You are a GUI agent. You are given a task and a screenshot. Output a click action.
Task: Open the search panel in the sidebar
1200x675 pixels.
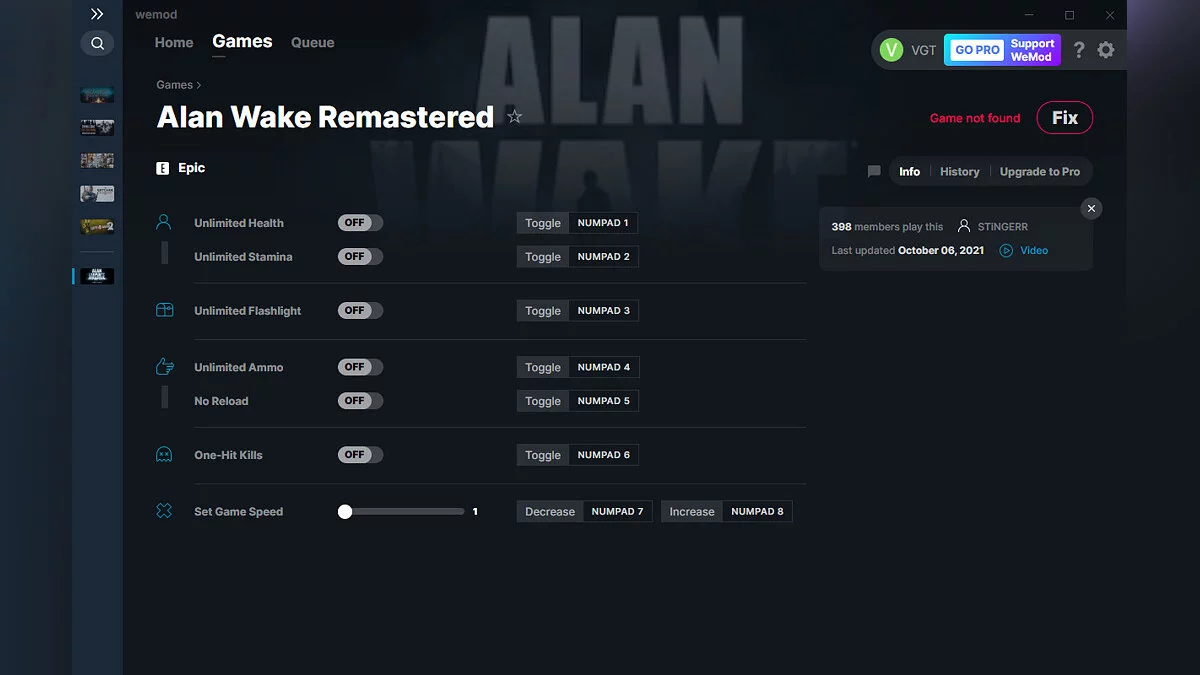click(97, 43)
